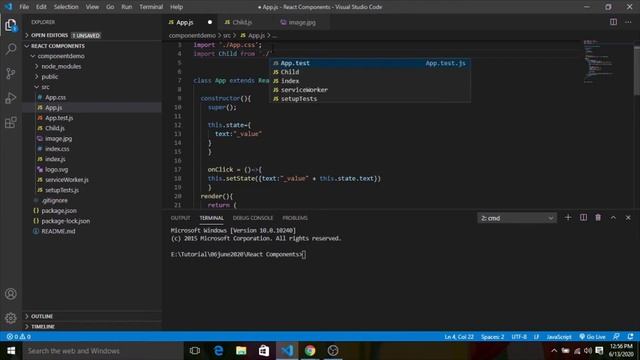Image resolution: width=640 pixels, height=360 pixels.
Task: Switch to the image.jpg editor tab
Action: click(x=302, y=22)
